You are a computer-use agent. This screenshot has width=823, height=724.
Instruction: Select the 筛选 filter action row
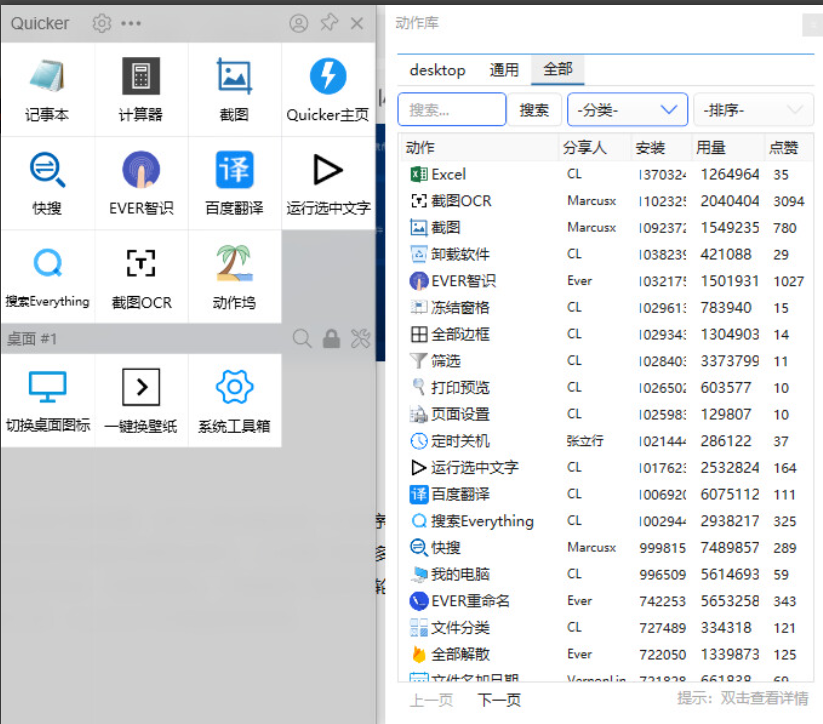(607, 361)
